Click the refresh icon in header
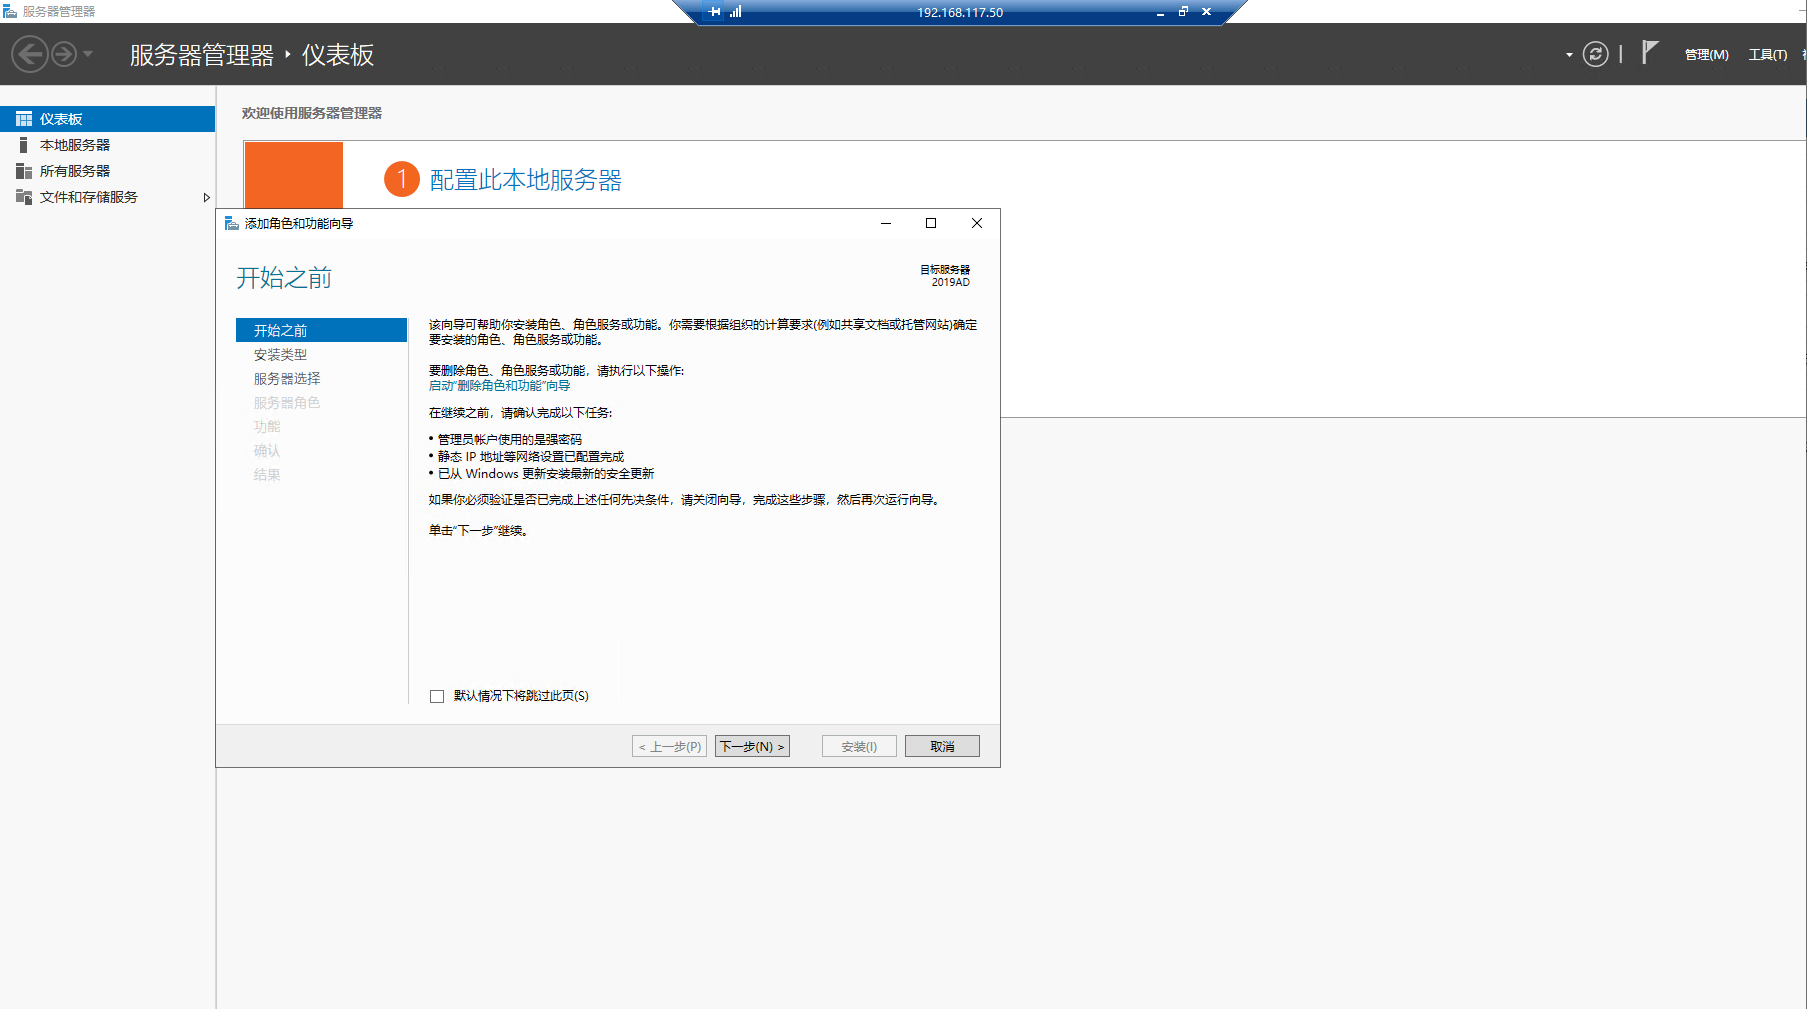1807x1009 pixels. pos(1596,54)
